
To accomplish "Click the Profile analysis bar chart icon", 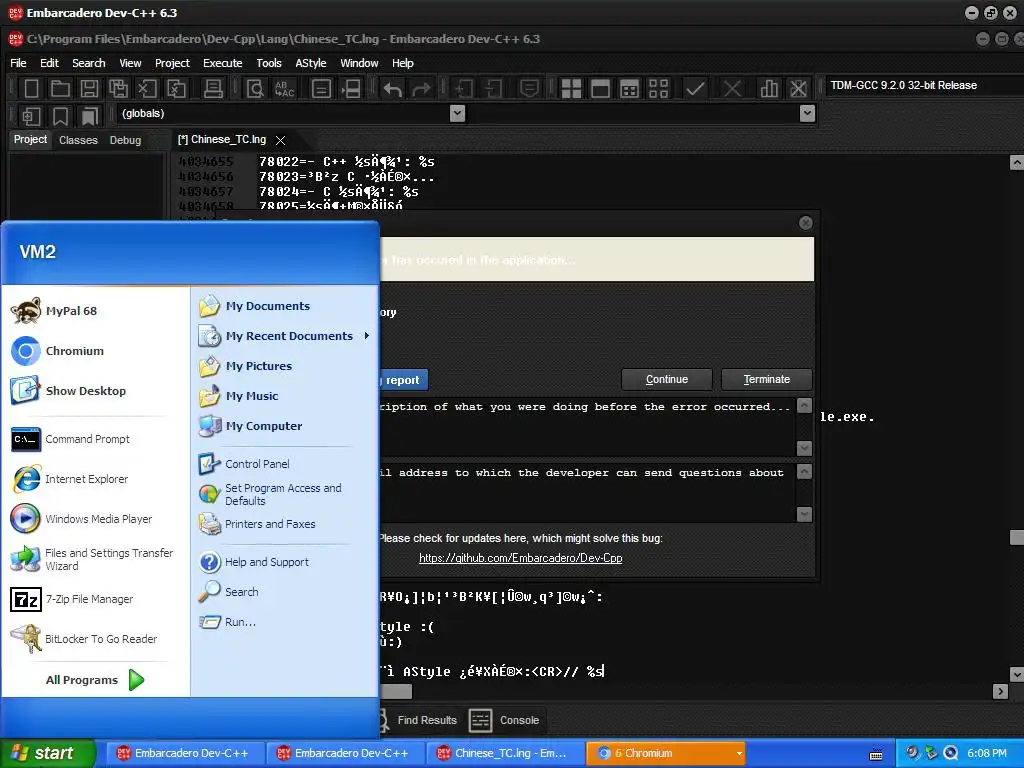I will click(769, 88).
